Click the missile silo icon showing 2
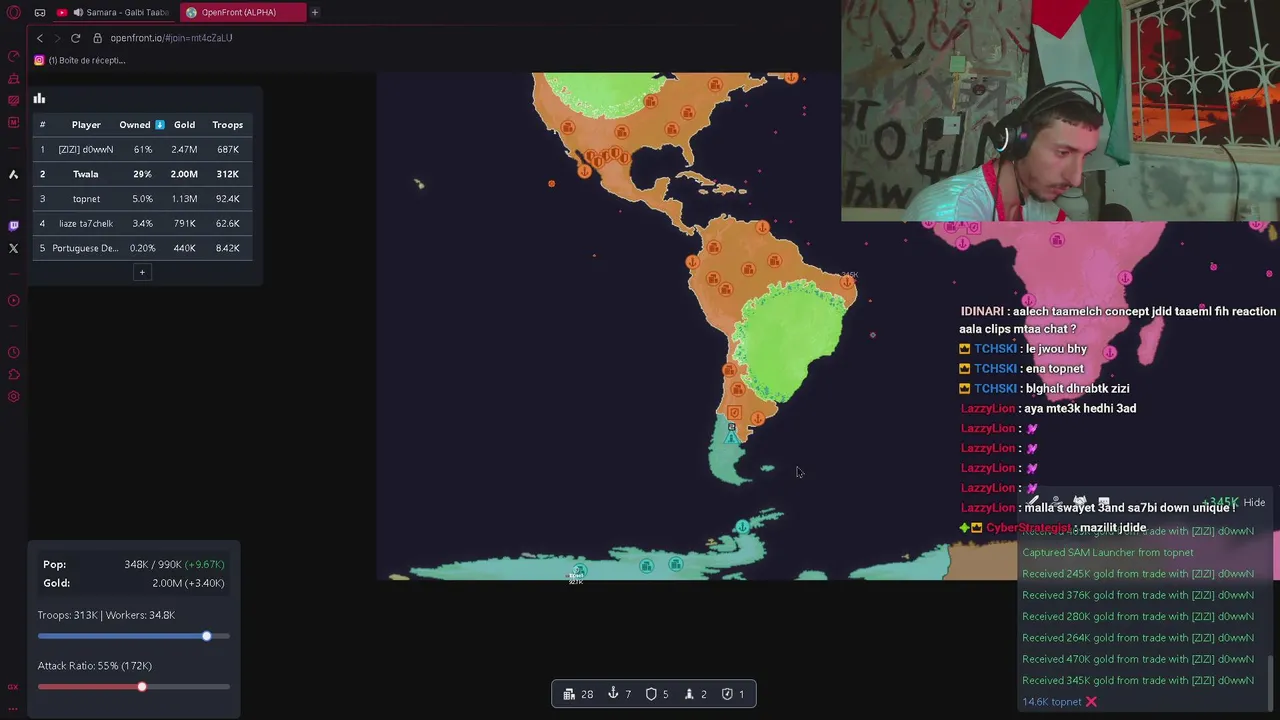Image resolution: width=1280 pixels, height=720 pixels. click(x=689, y=694)
